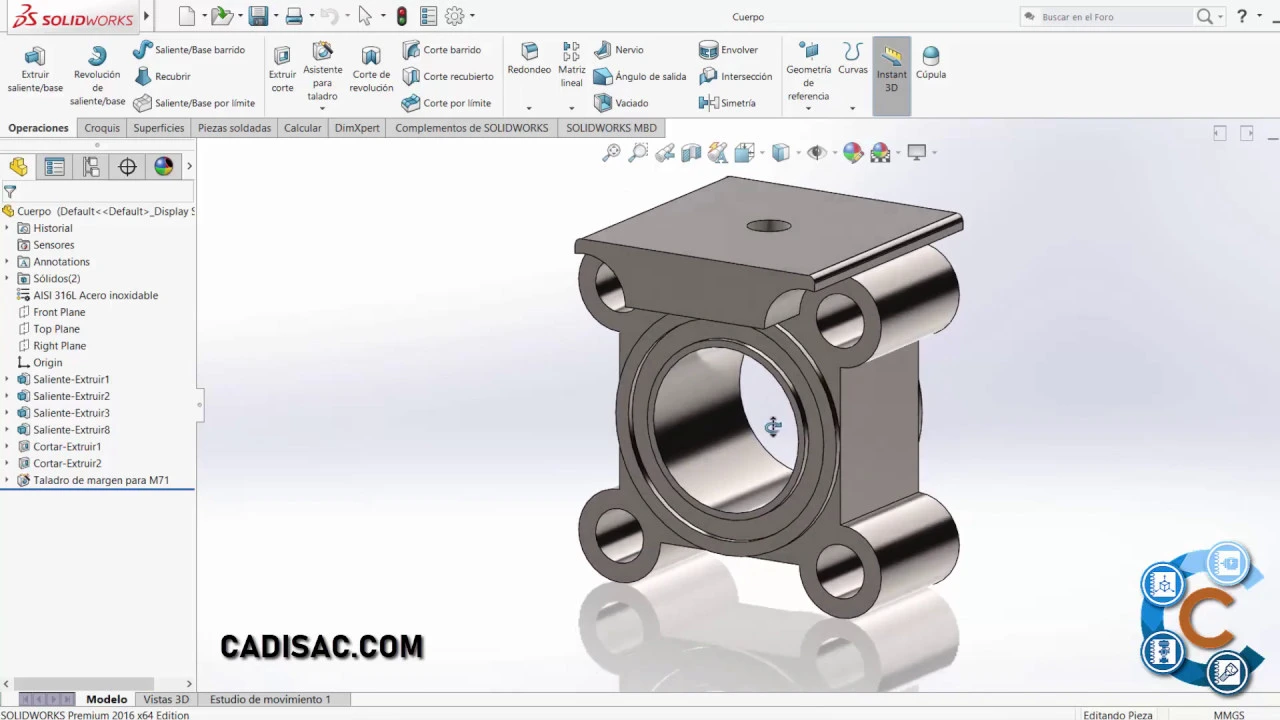Expand the Historial tree node
This screenshot has width=1280, height=720.
pos(7,228)
